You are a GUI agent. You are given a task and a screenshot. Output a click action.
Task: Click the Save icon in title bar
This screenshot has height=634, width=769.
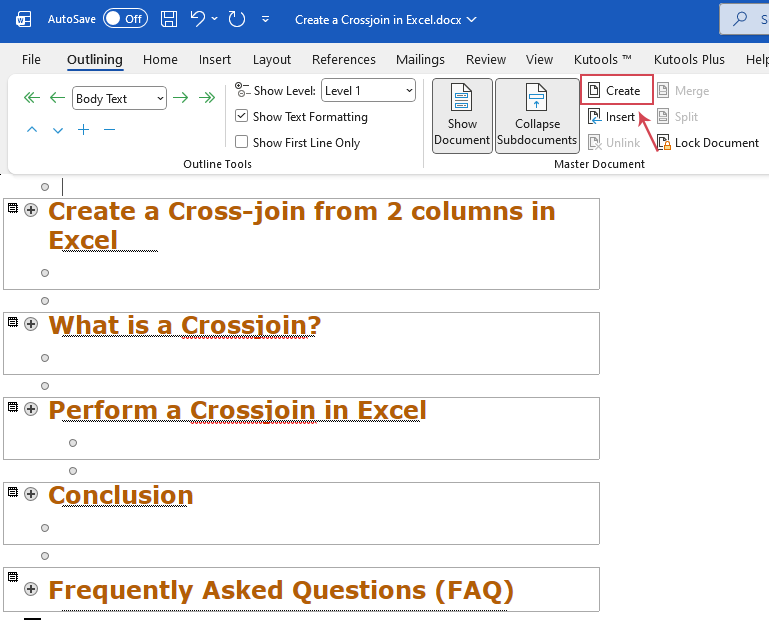click(x=169, y=19)
